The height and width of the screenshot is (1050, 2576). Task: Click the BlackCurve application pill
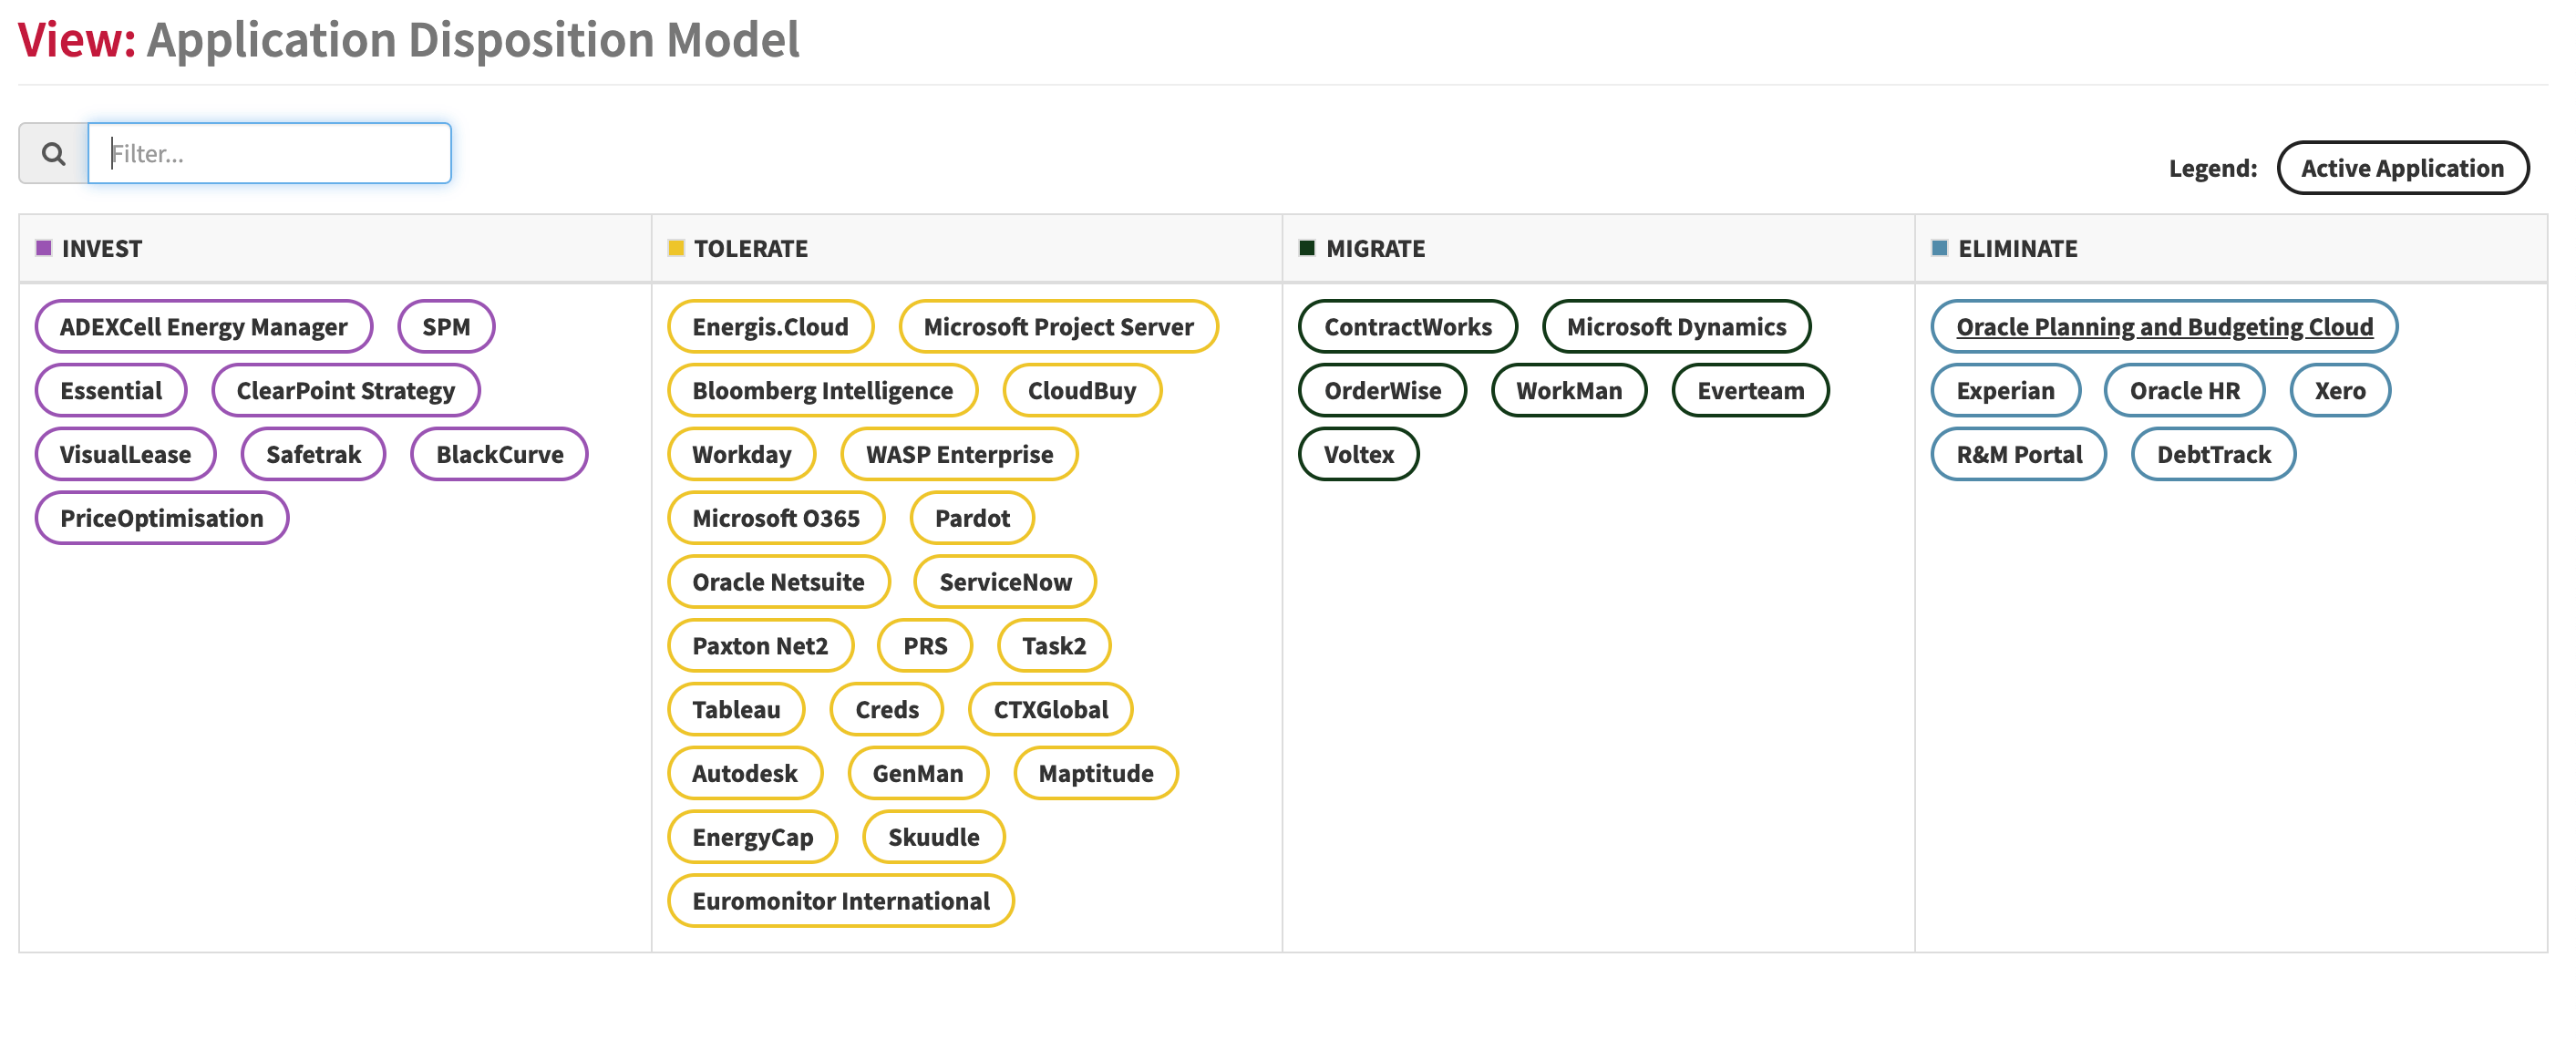click(x=499, y=455)
